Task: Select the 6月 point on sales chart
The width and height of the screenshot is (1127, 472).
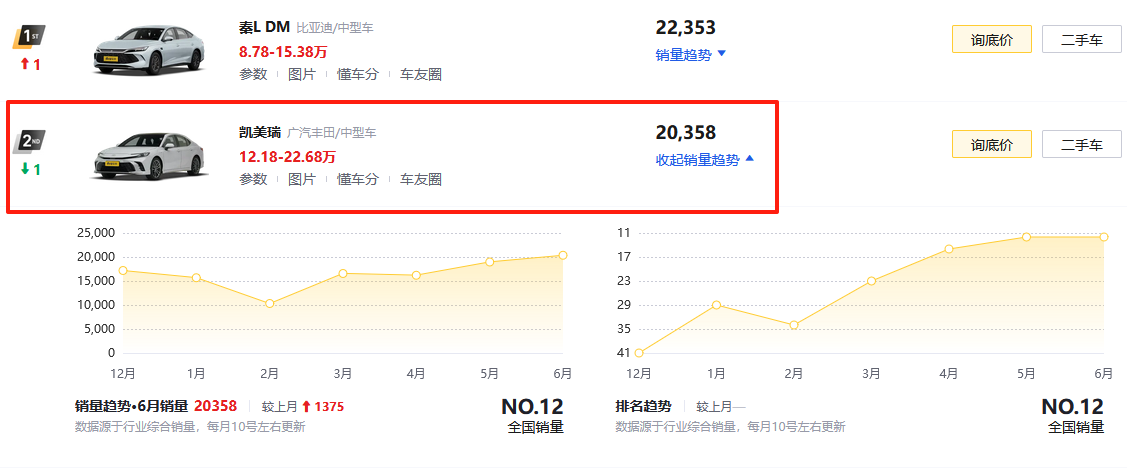Action: (x=563, y=255)
